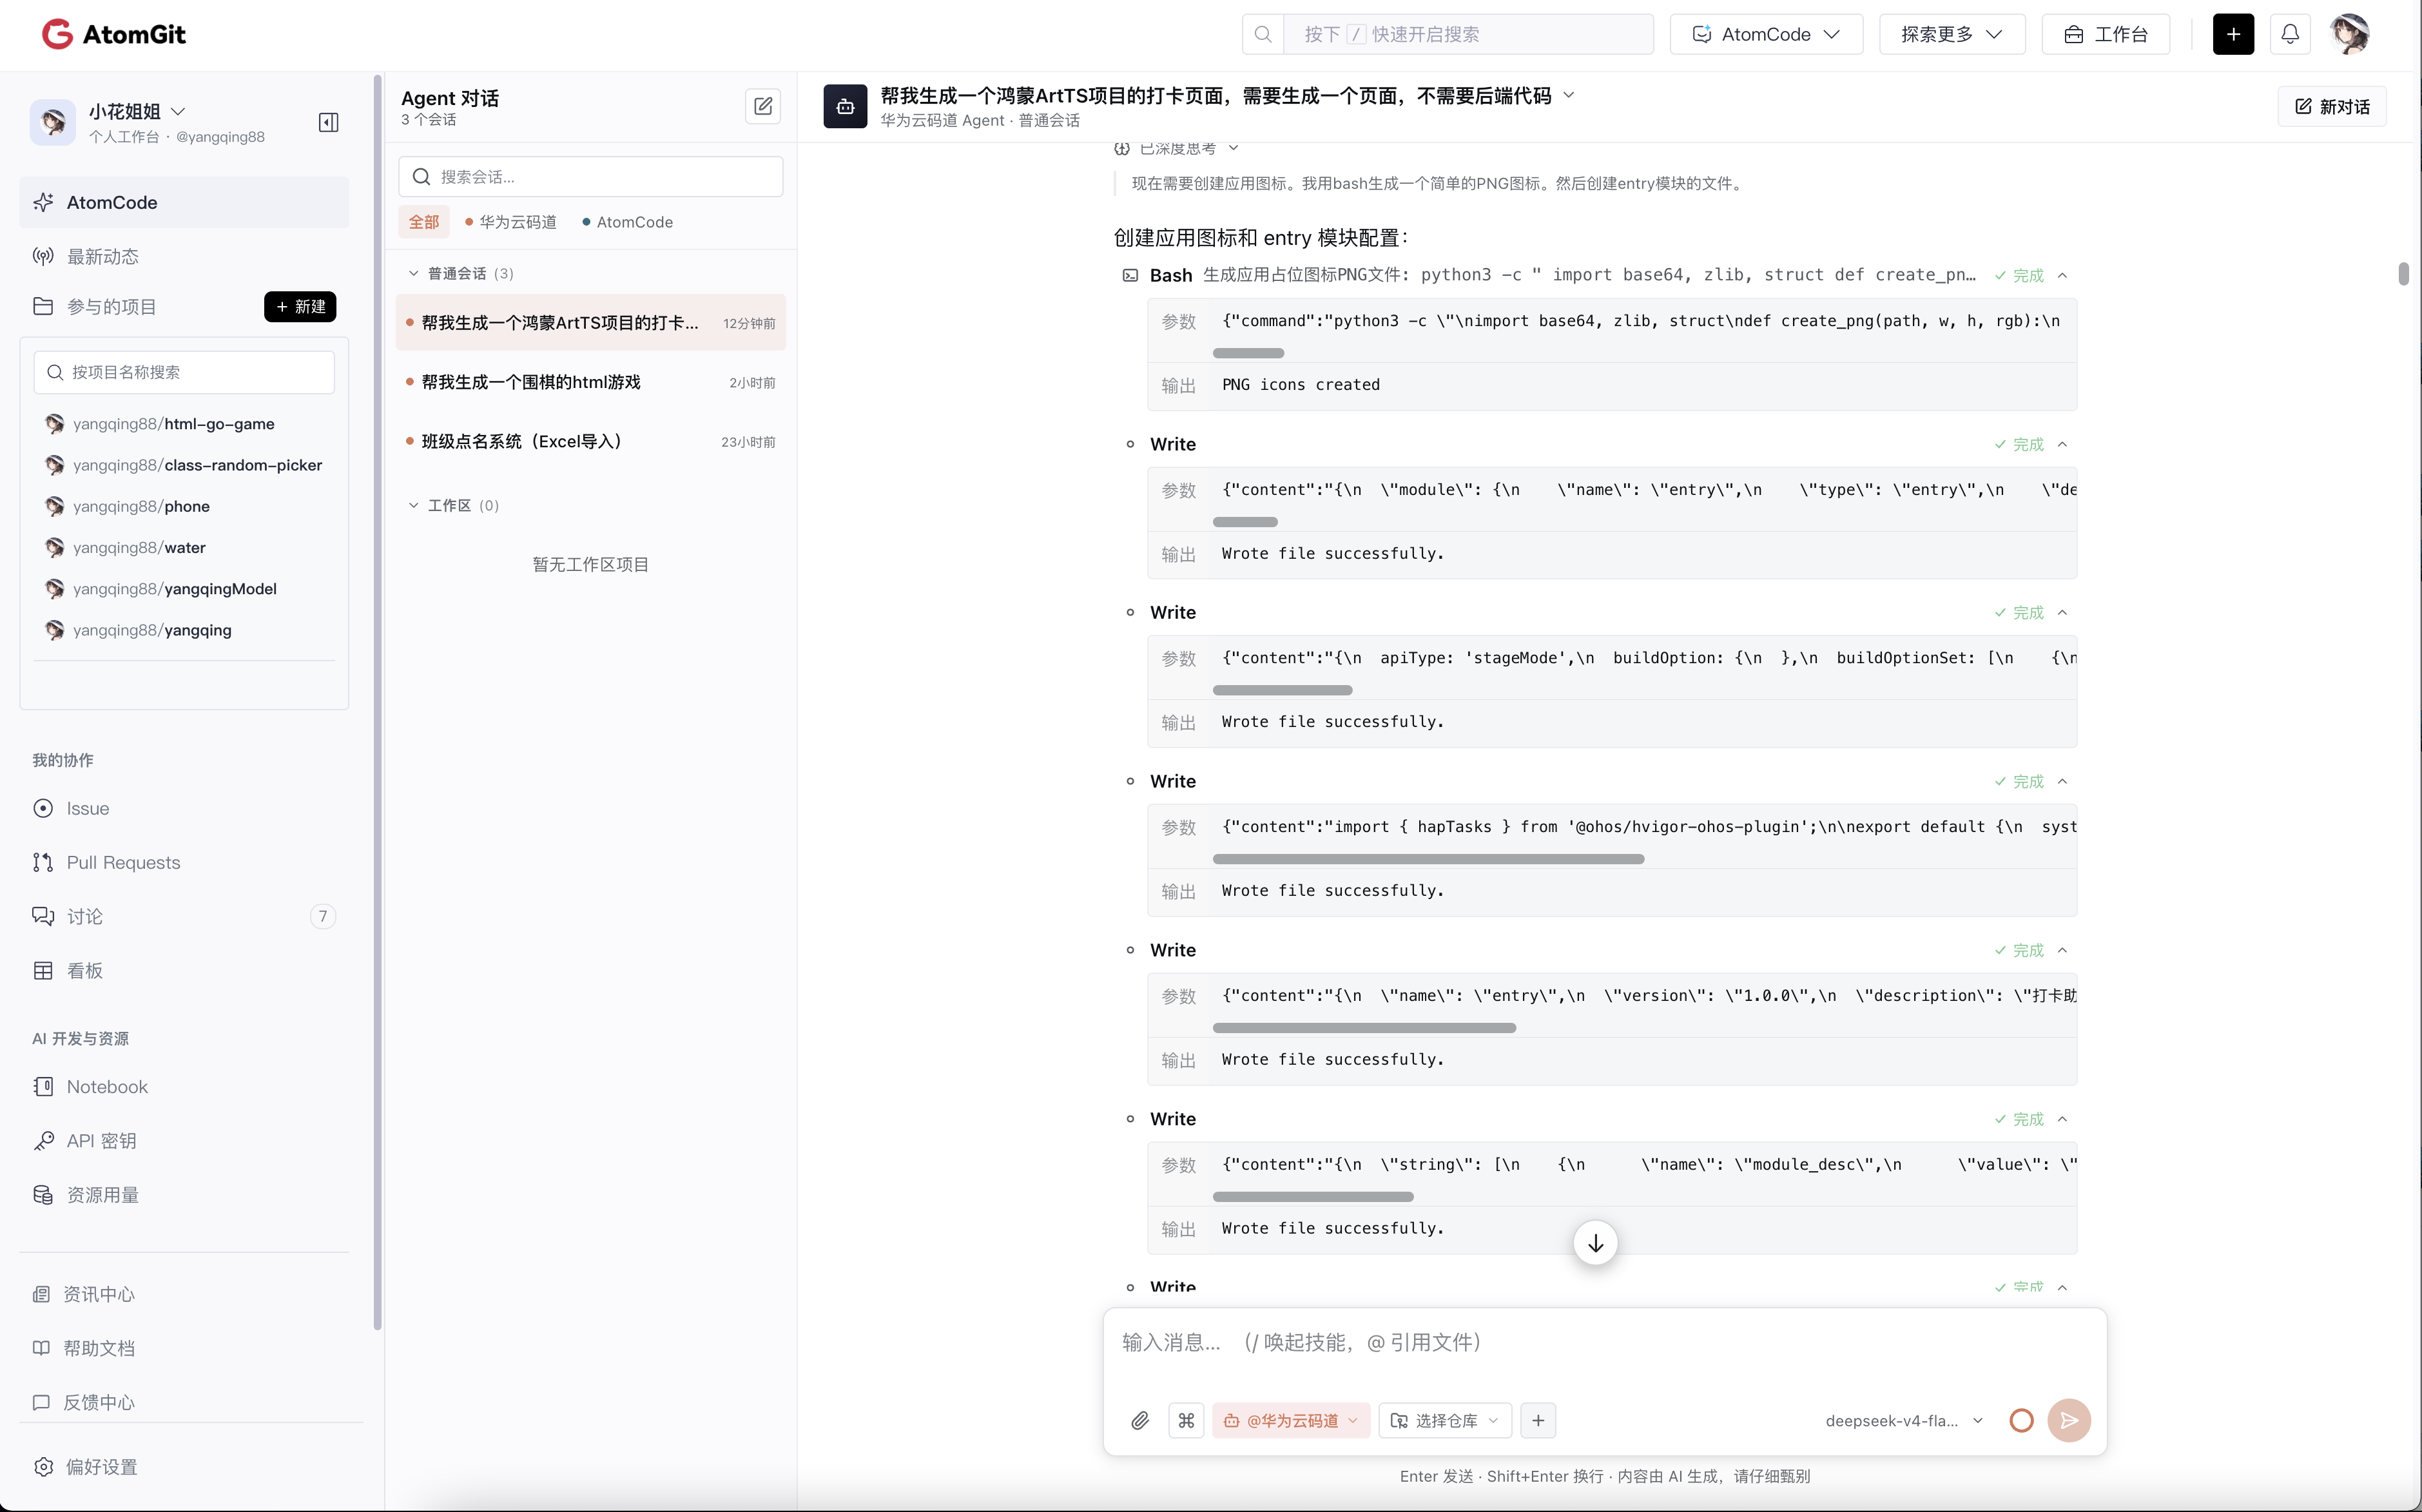Start new conversation via edit icon

763,106
